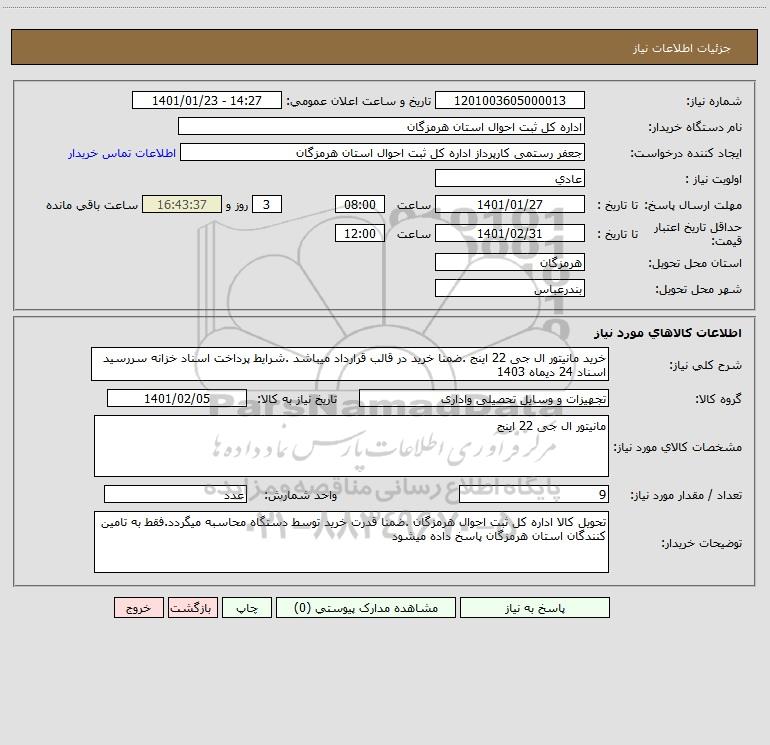The width and height of the screenshot is (770, 745).
Task: Click the announcement date field 1401/01/23 - 14:27
Action: point(207,100)
